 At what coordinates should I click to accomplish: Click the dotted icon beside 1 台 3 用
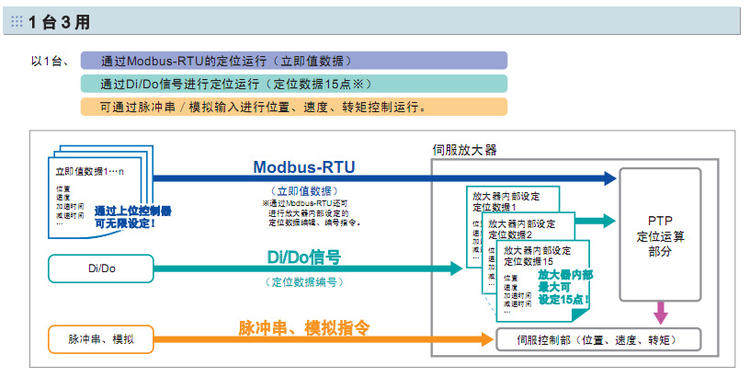click(17, 22)
